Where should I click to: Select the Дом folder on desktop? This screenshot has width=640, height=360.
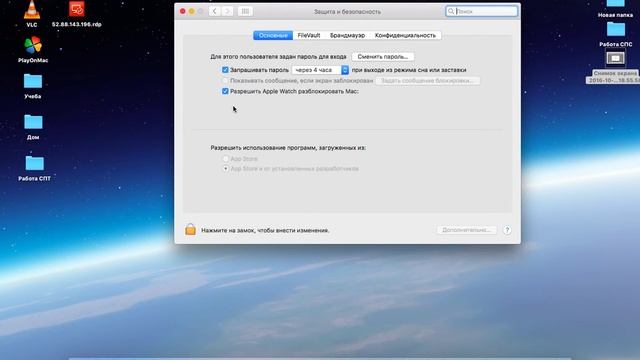click(x=33, y=122)
